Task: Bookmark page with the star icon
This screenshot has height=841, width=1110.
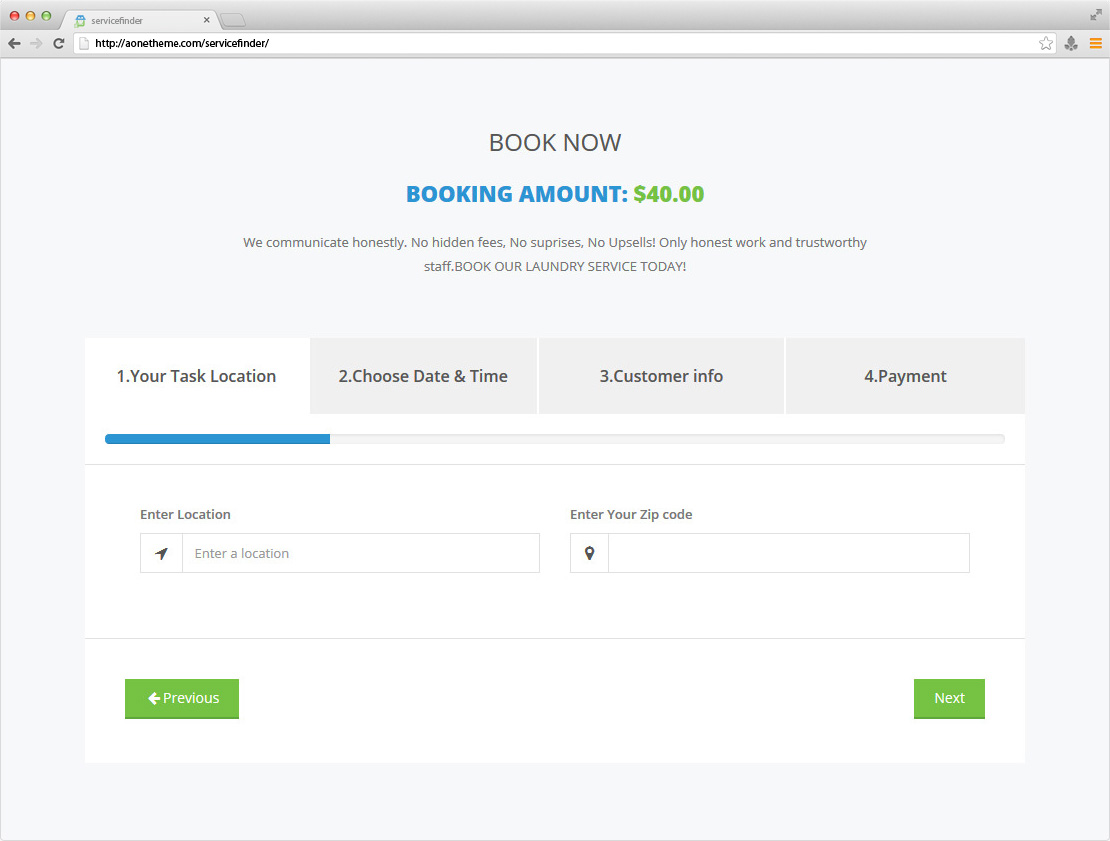Action: click(x=1046, y=43)
